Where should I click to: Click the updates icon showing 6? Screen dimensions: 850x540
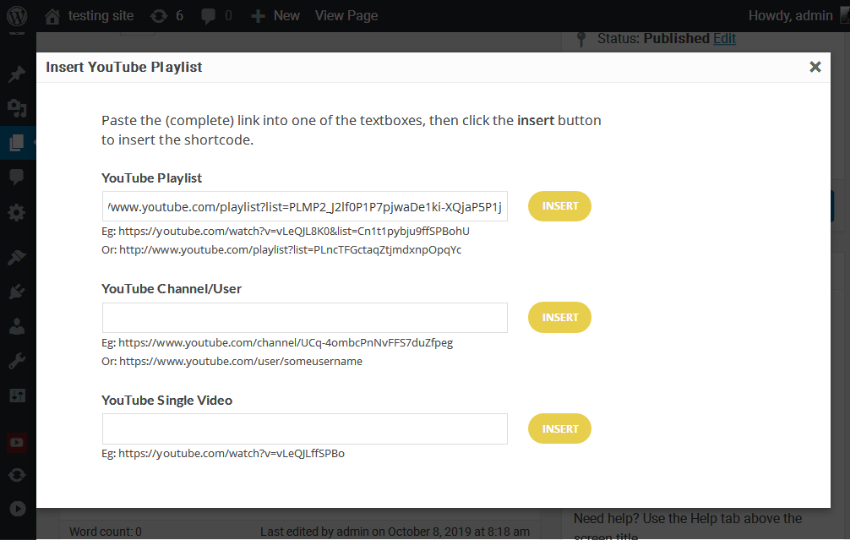[x=166, y=16]
